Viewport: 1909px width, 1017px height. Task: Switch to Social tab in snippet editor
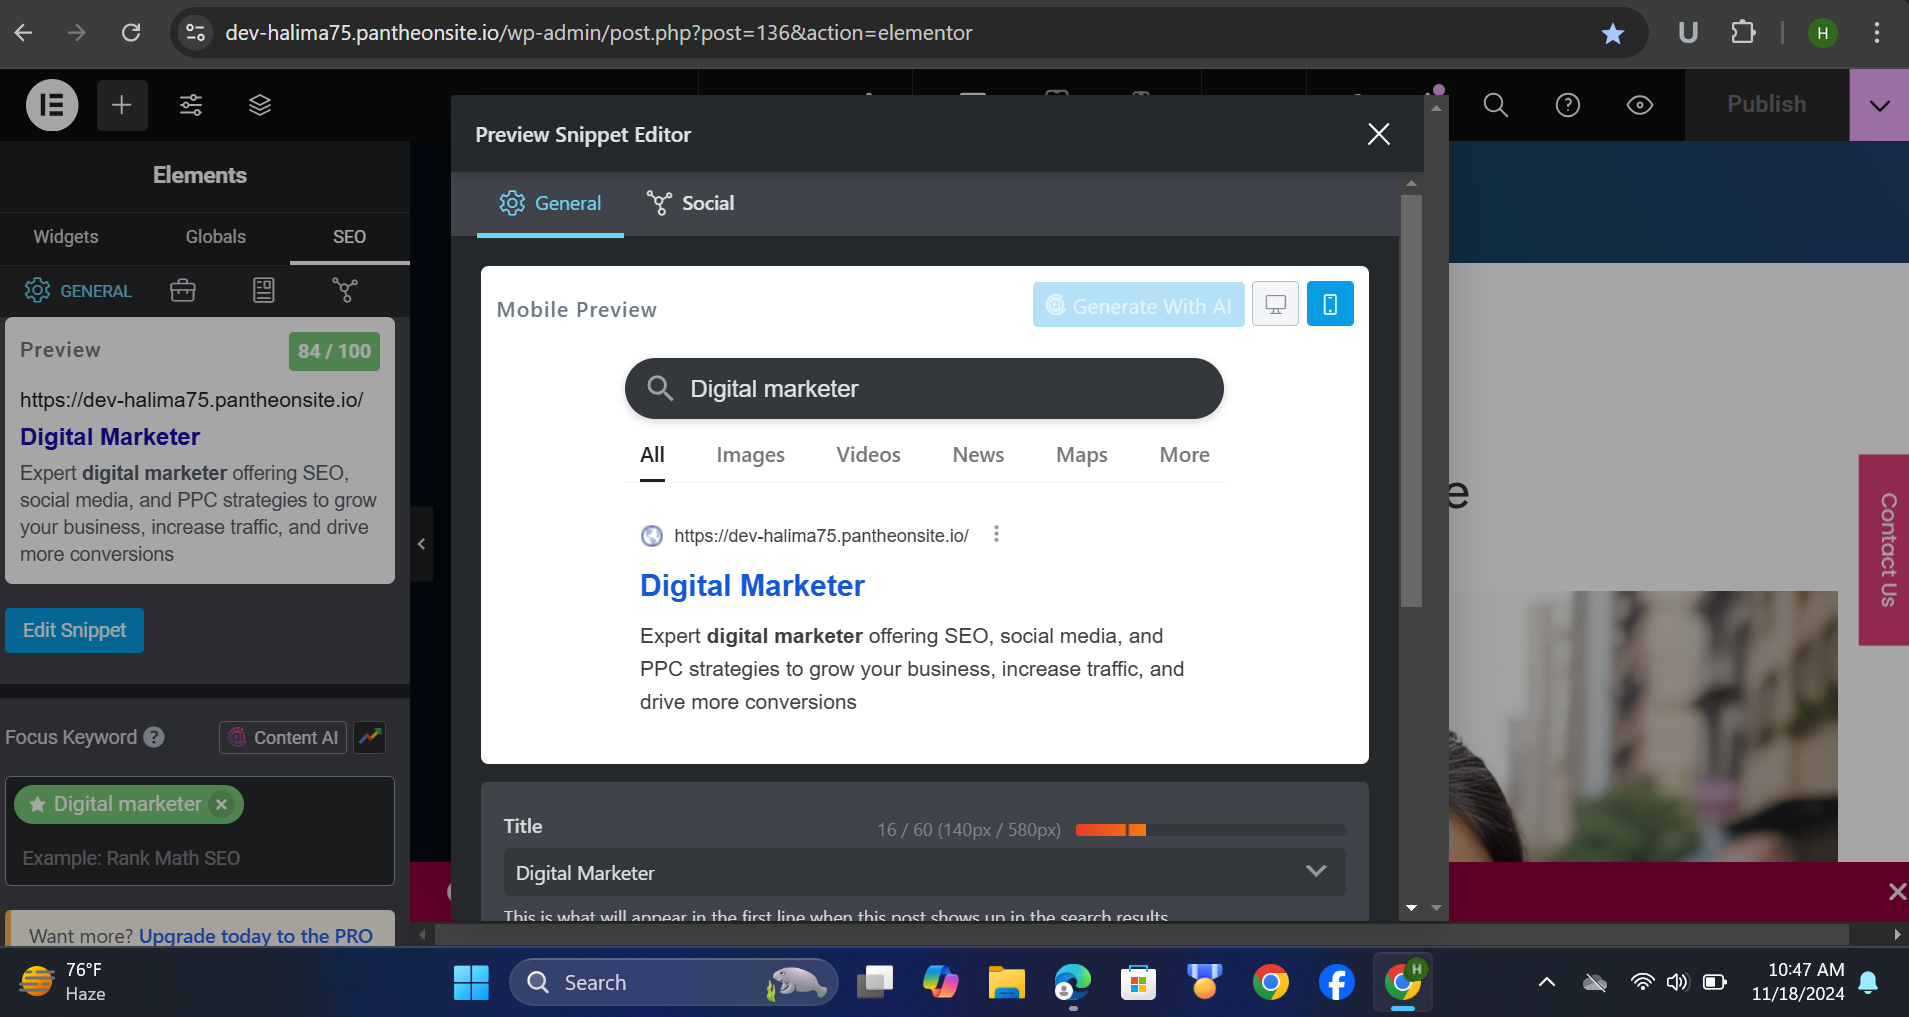(691, 204)
